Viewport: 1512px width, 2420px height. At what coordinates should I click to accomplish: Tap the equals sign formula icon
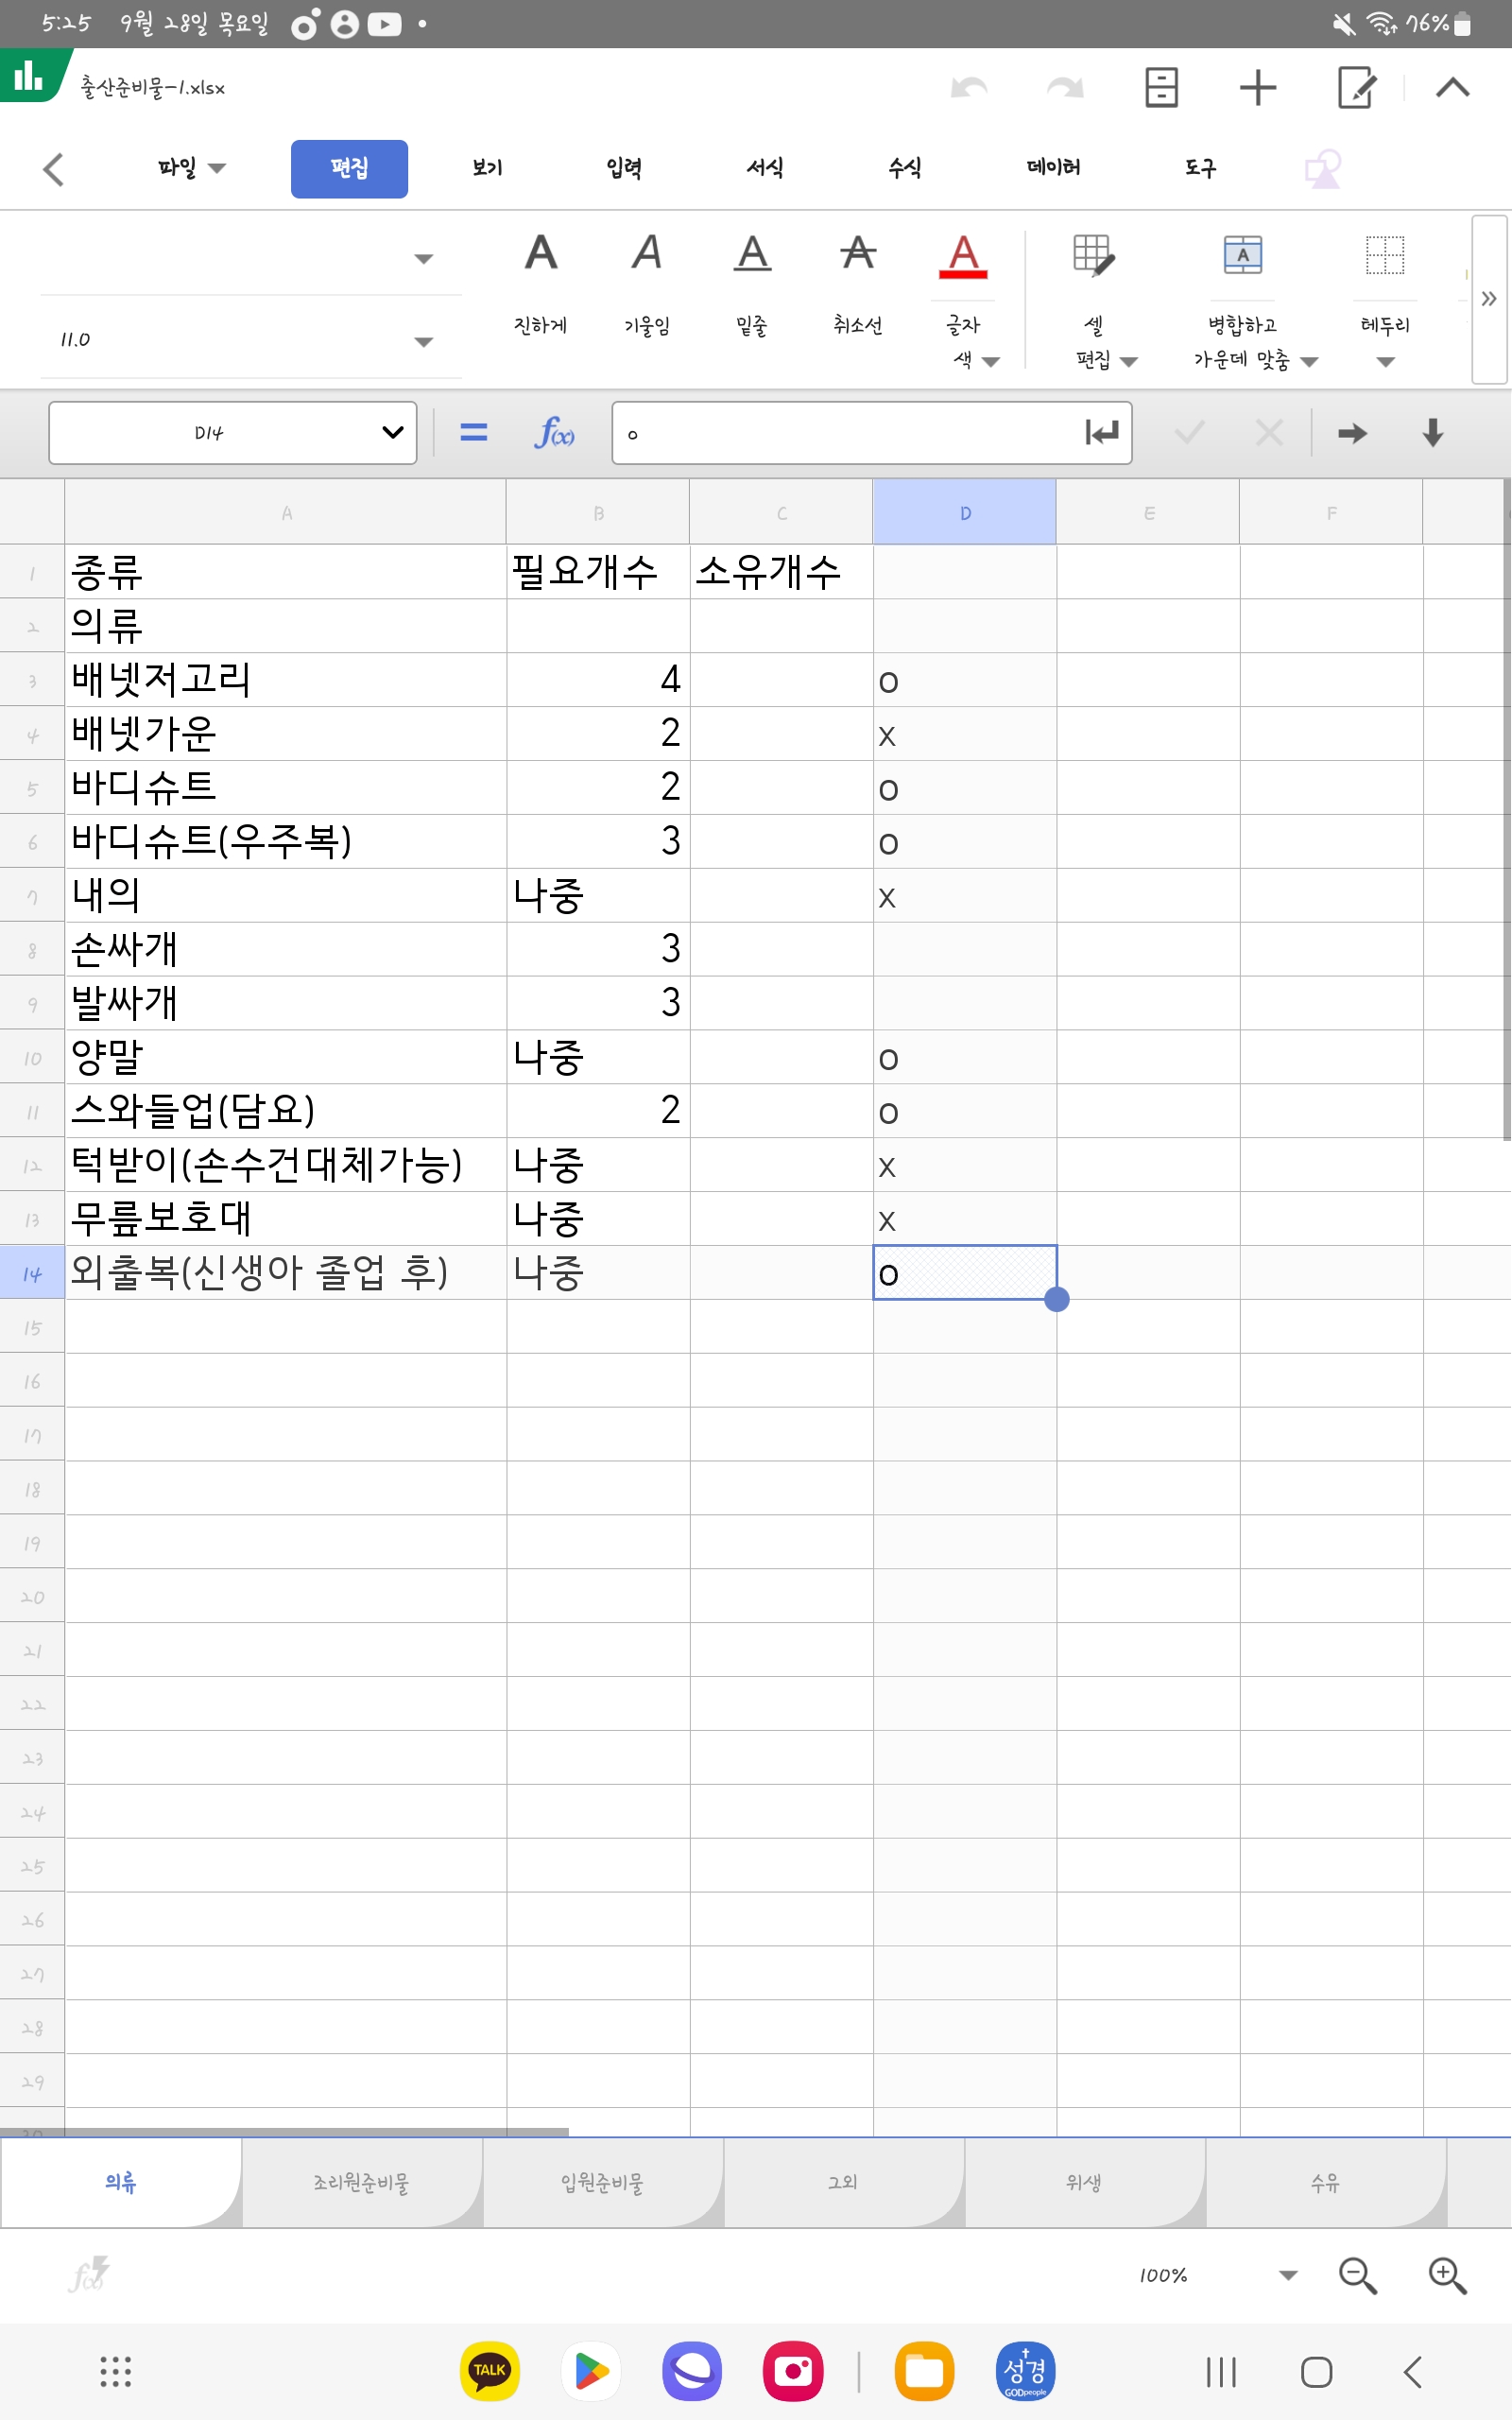(473, 433)
